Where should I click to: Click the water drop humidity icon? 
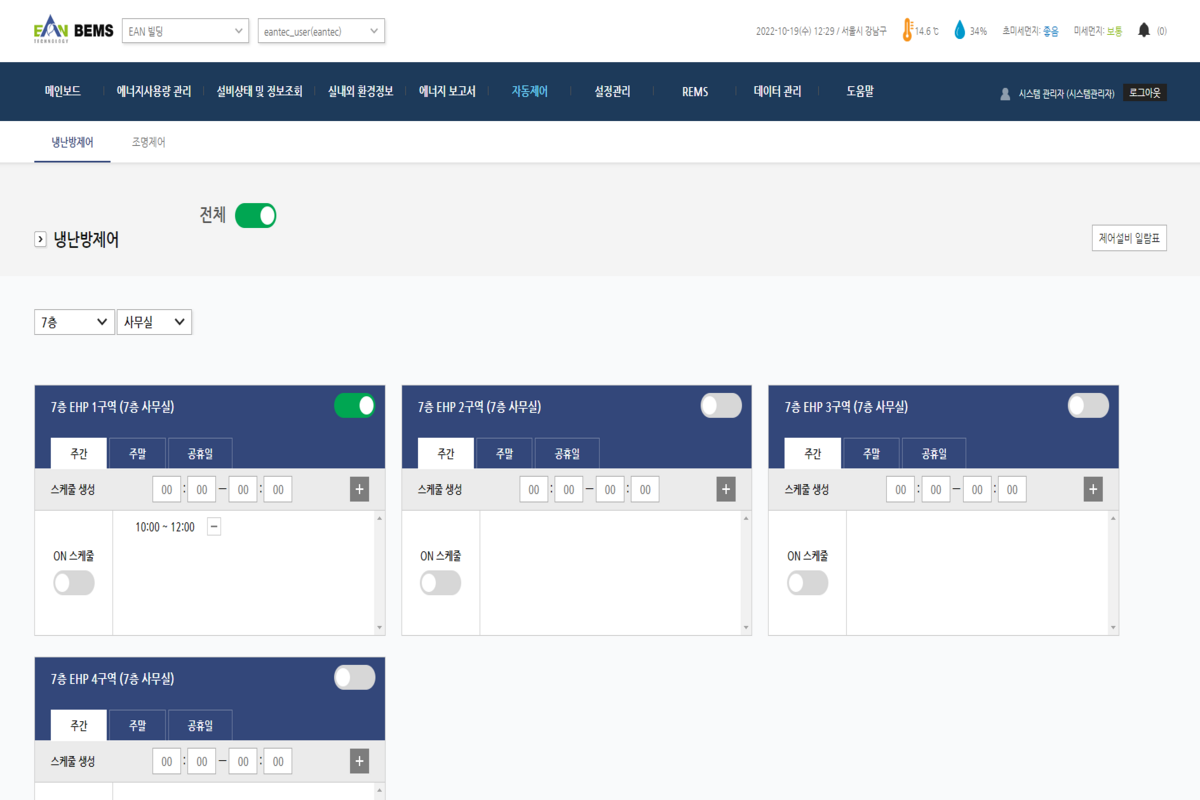(x=960, y=31)
